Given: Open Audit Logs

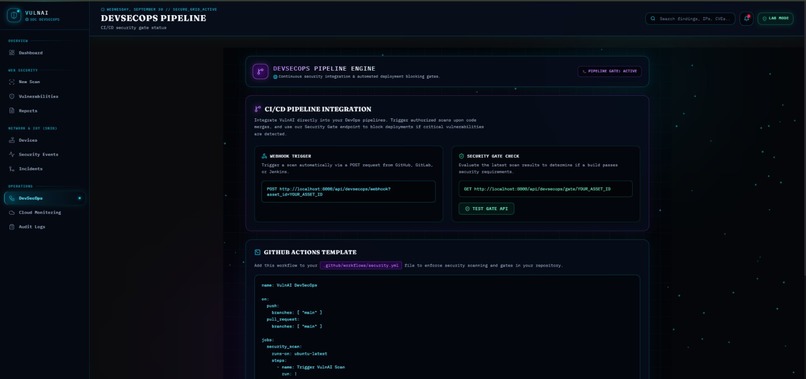Looking at the screenshot, I should pos(45,227).
